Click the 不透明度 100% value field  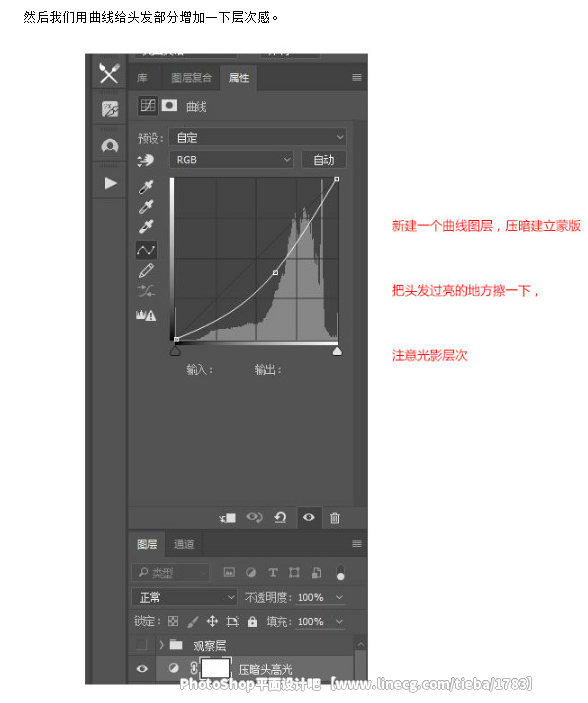point(310,597)
